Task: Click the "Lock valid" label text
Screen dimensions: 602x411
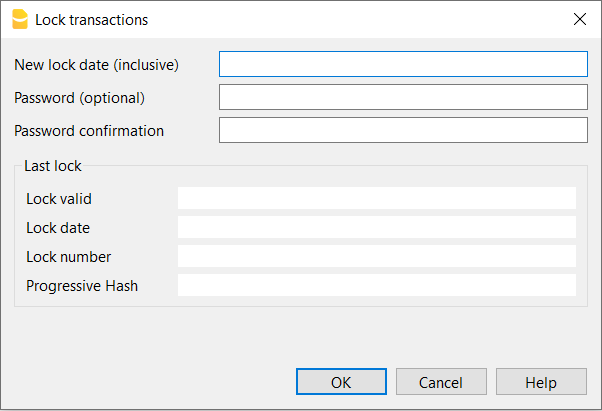Action: 59,199
